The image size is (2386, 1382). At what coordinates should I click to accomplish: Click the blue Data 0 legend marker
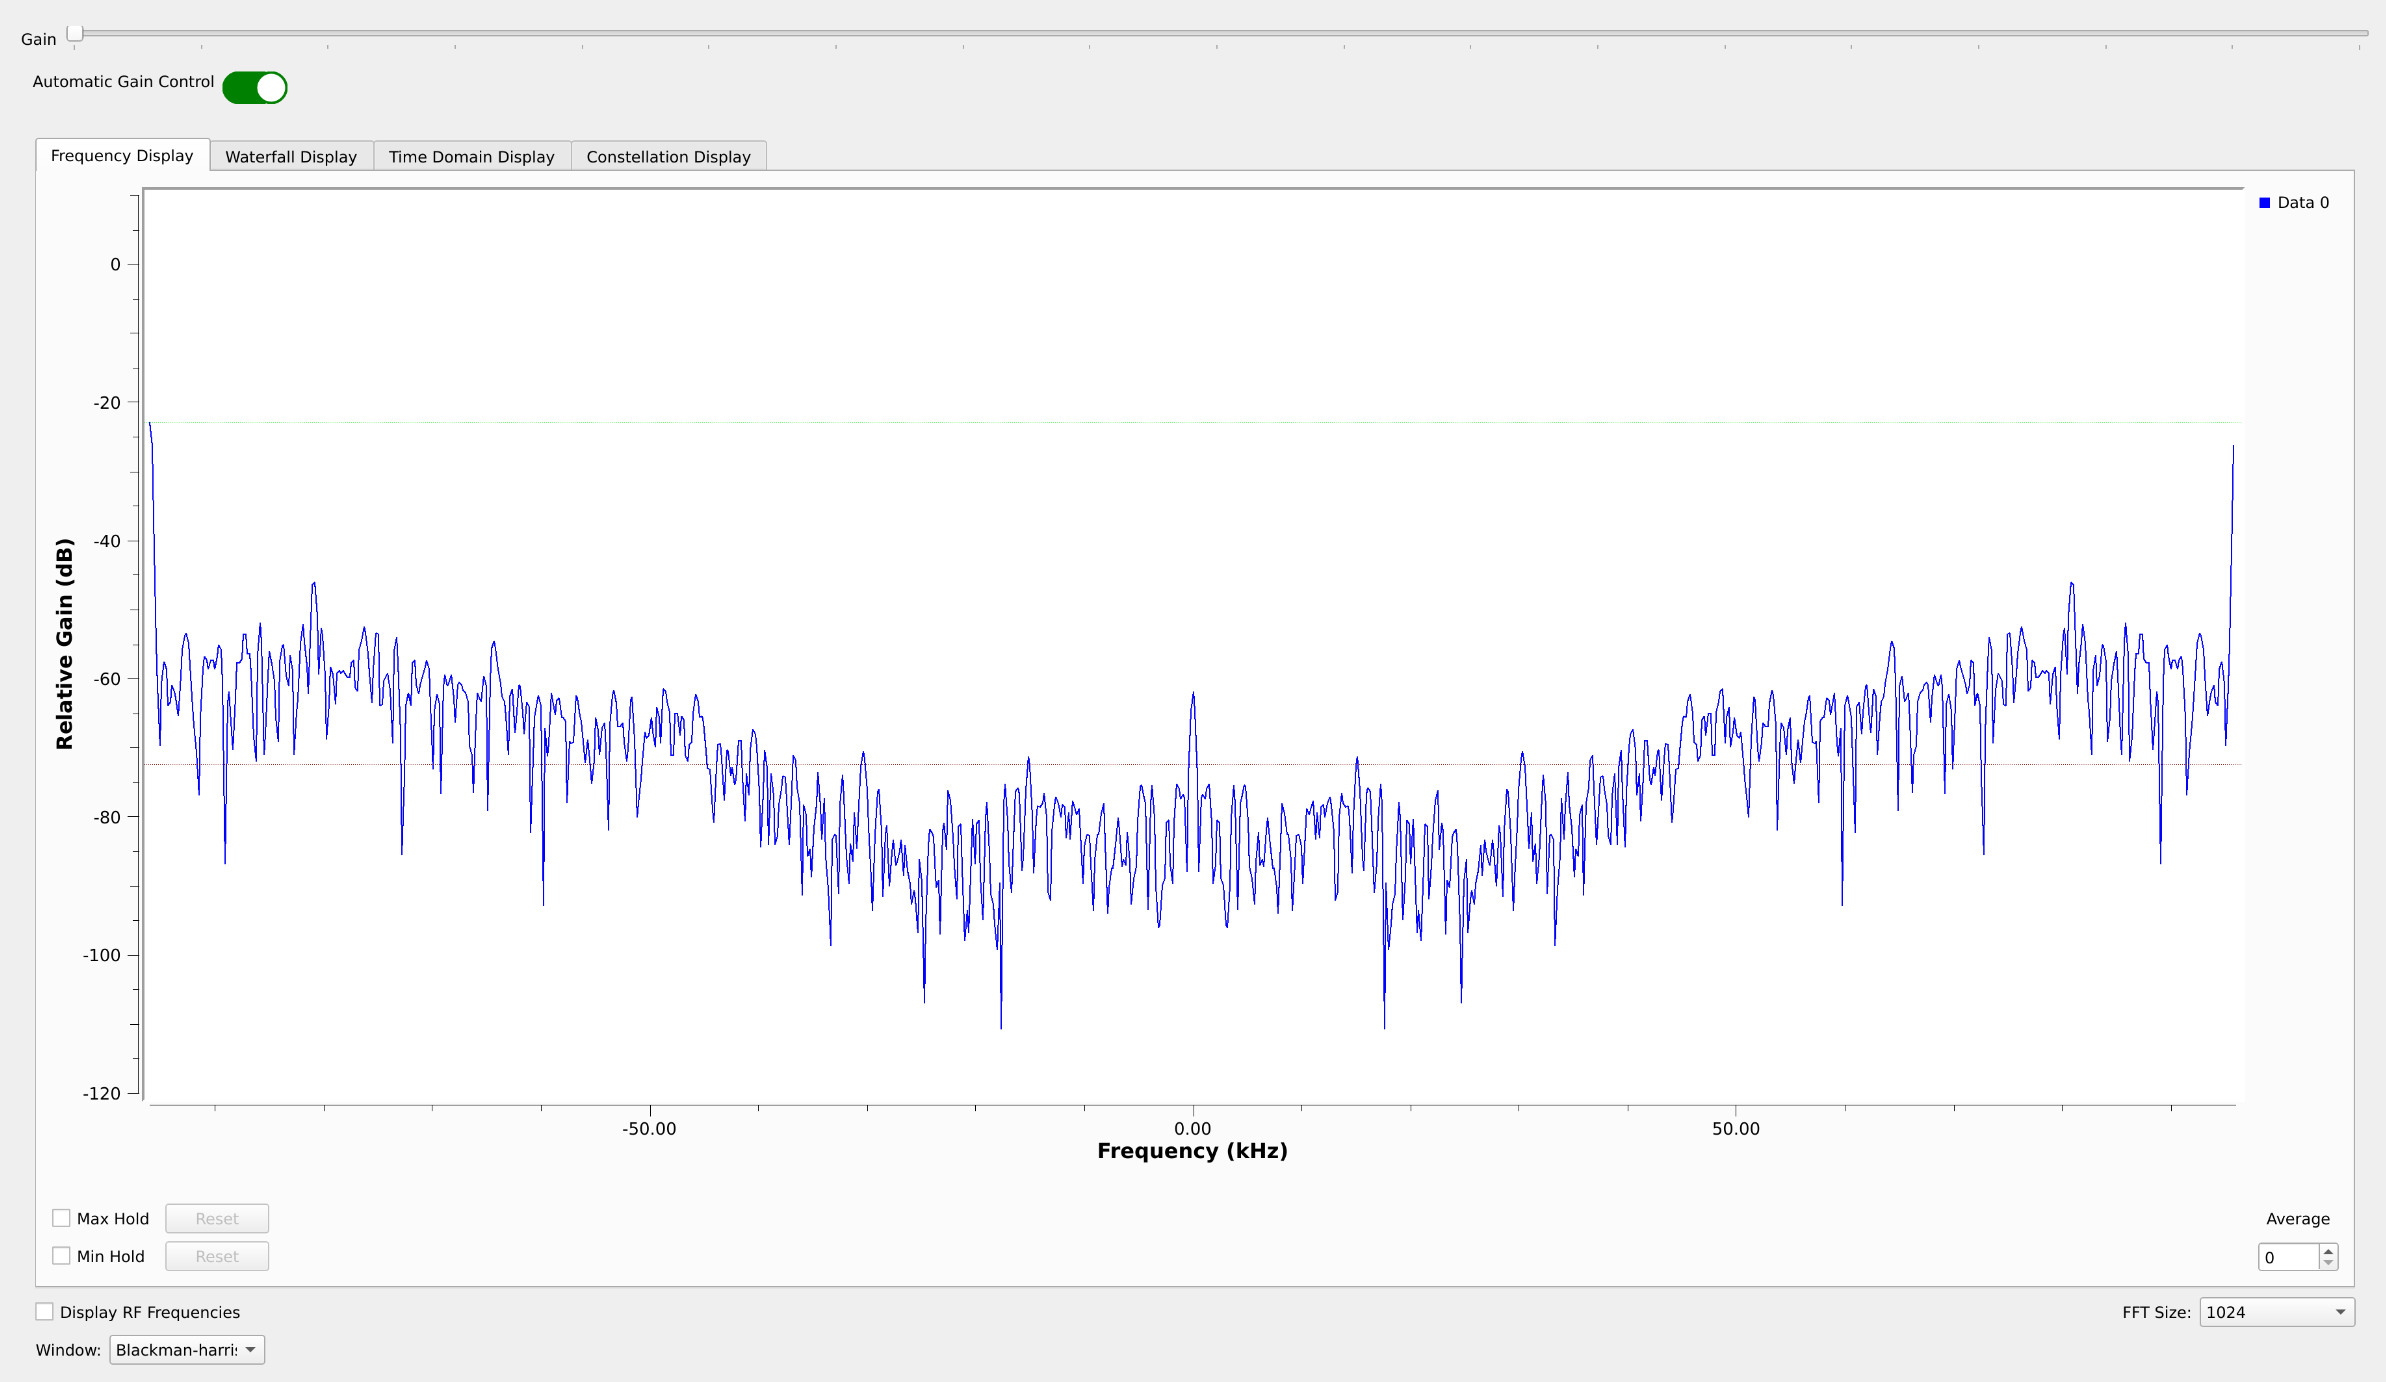click(2265, 203)
